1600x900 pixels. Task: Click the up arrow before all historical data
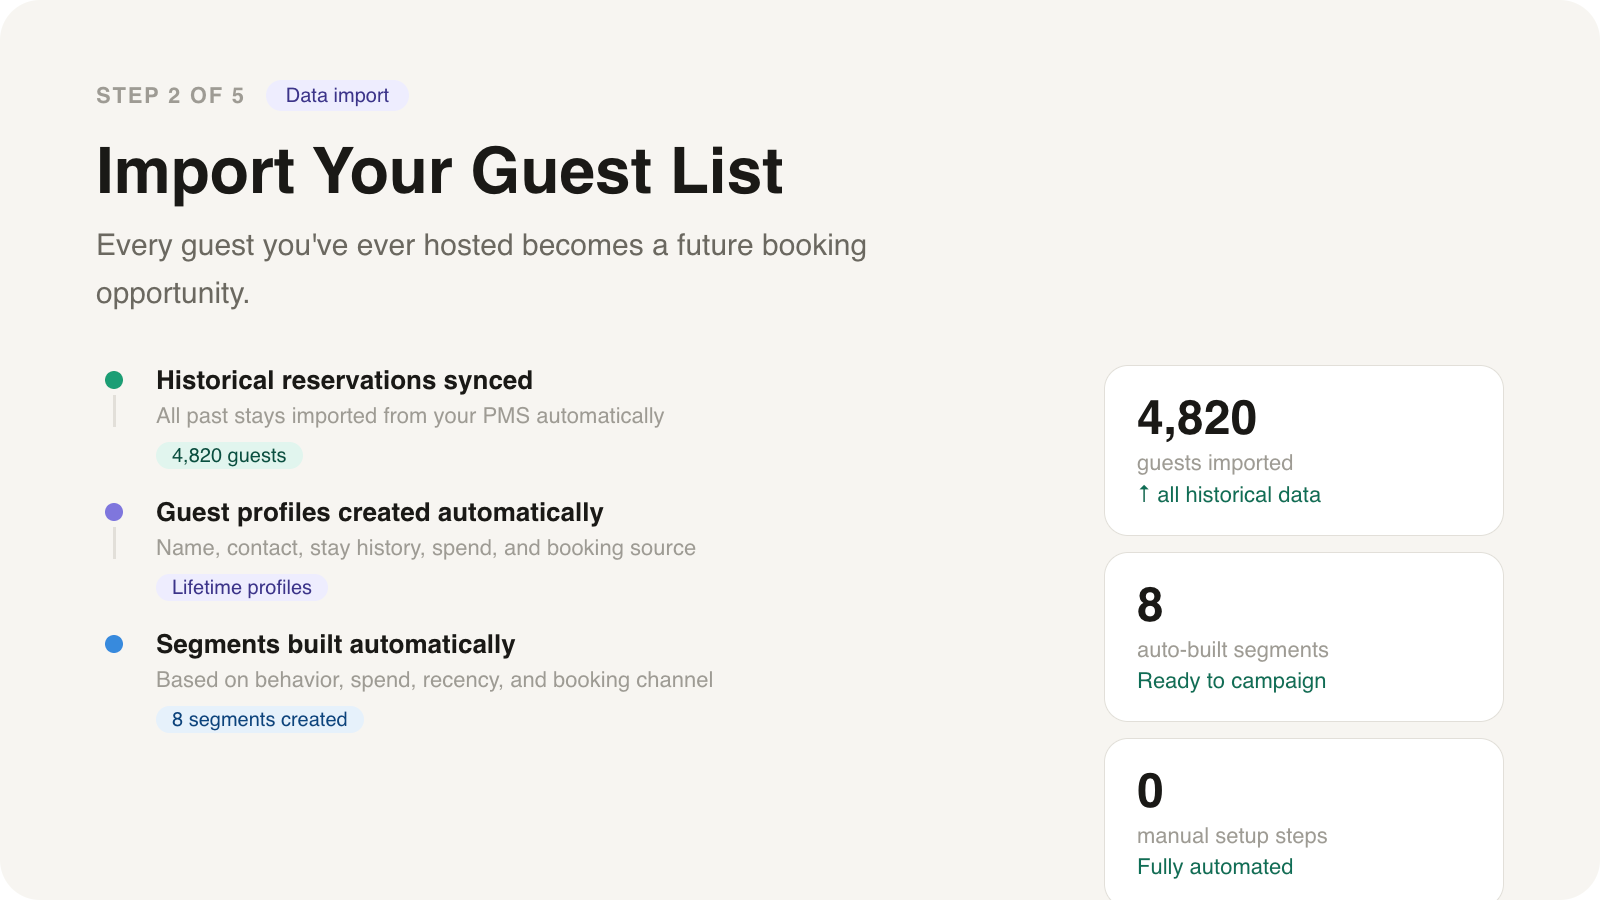[x=1144, y=494]
